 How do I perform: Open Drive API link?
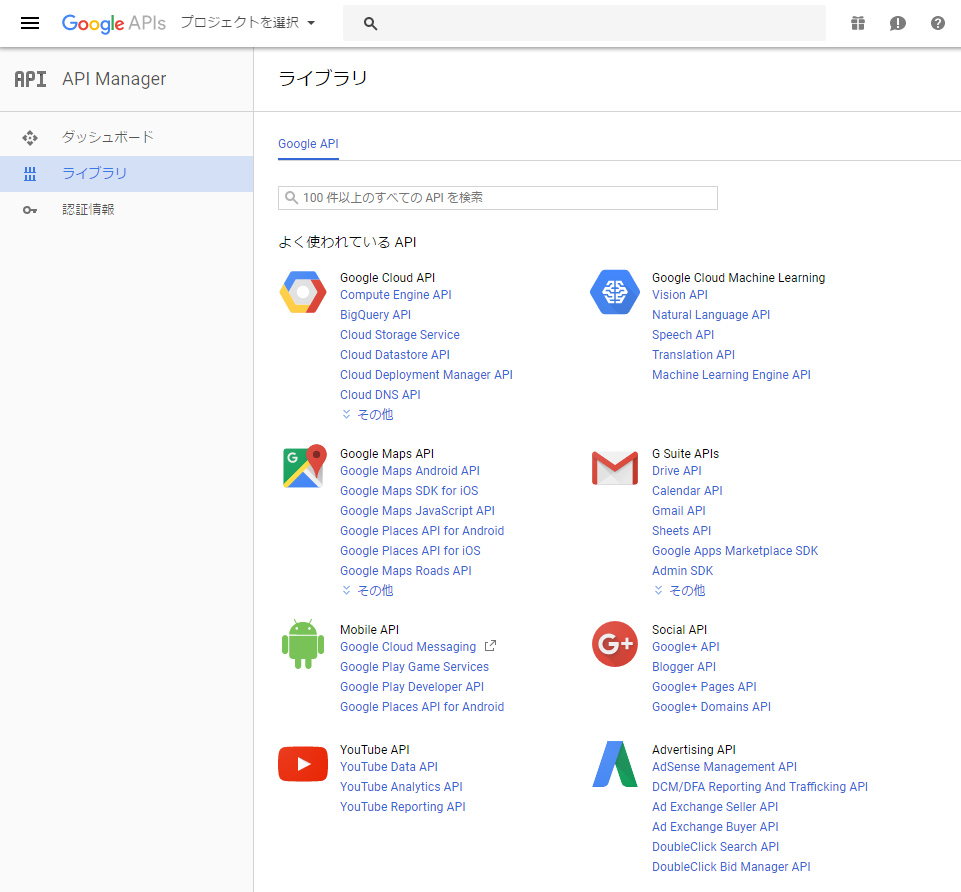click(x=677, y=471)
